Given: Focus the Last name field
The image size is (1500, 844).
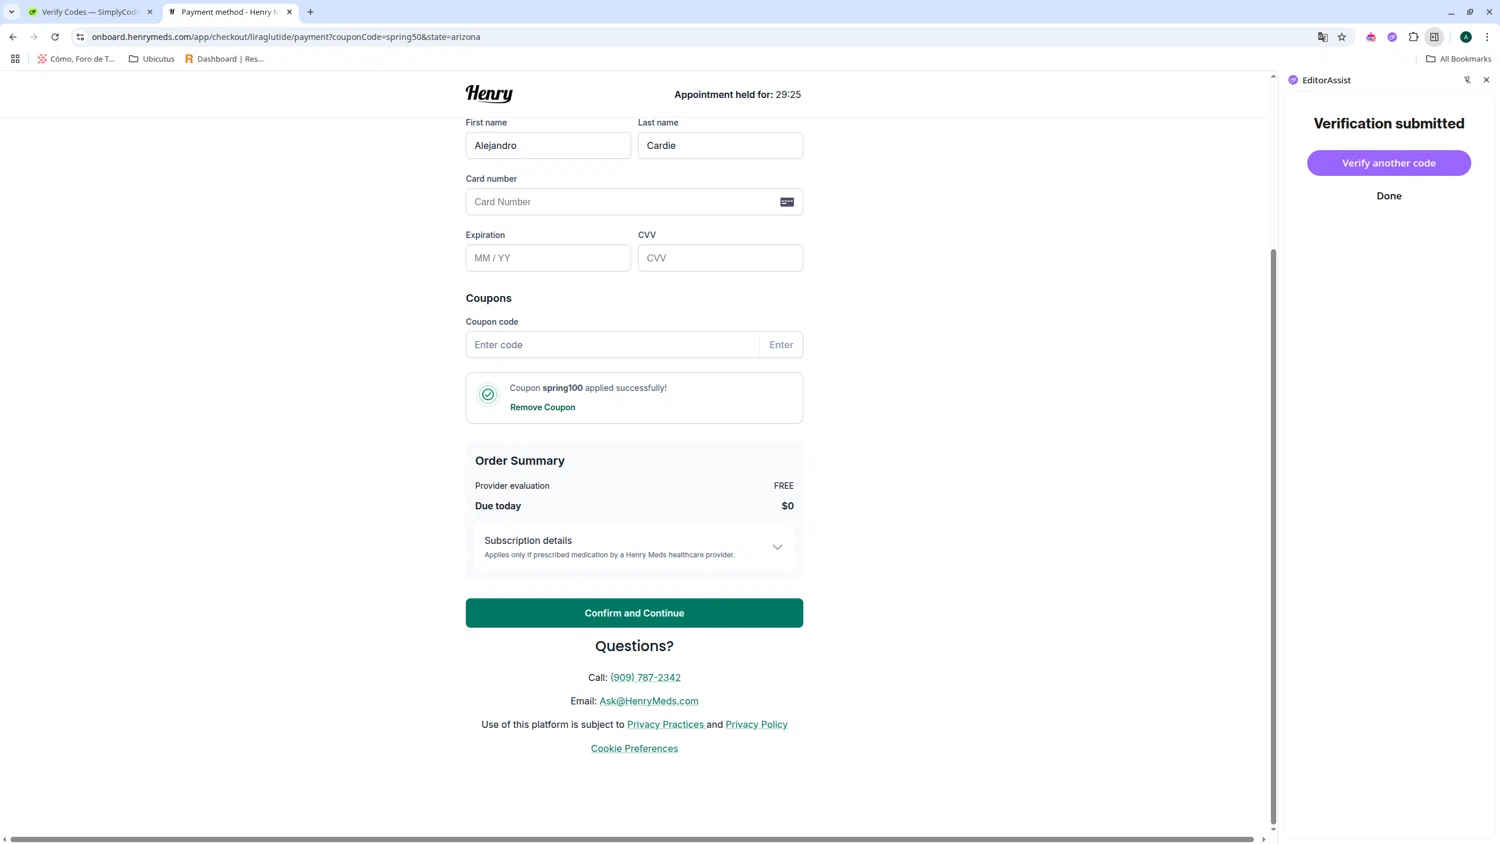Looking at the screenshot, I should tap(720, 146).
